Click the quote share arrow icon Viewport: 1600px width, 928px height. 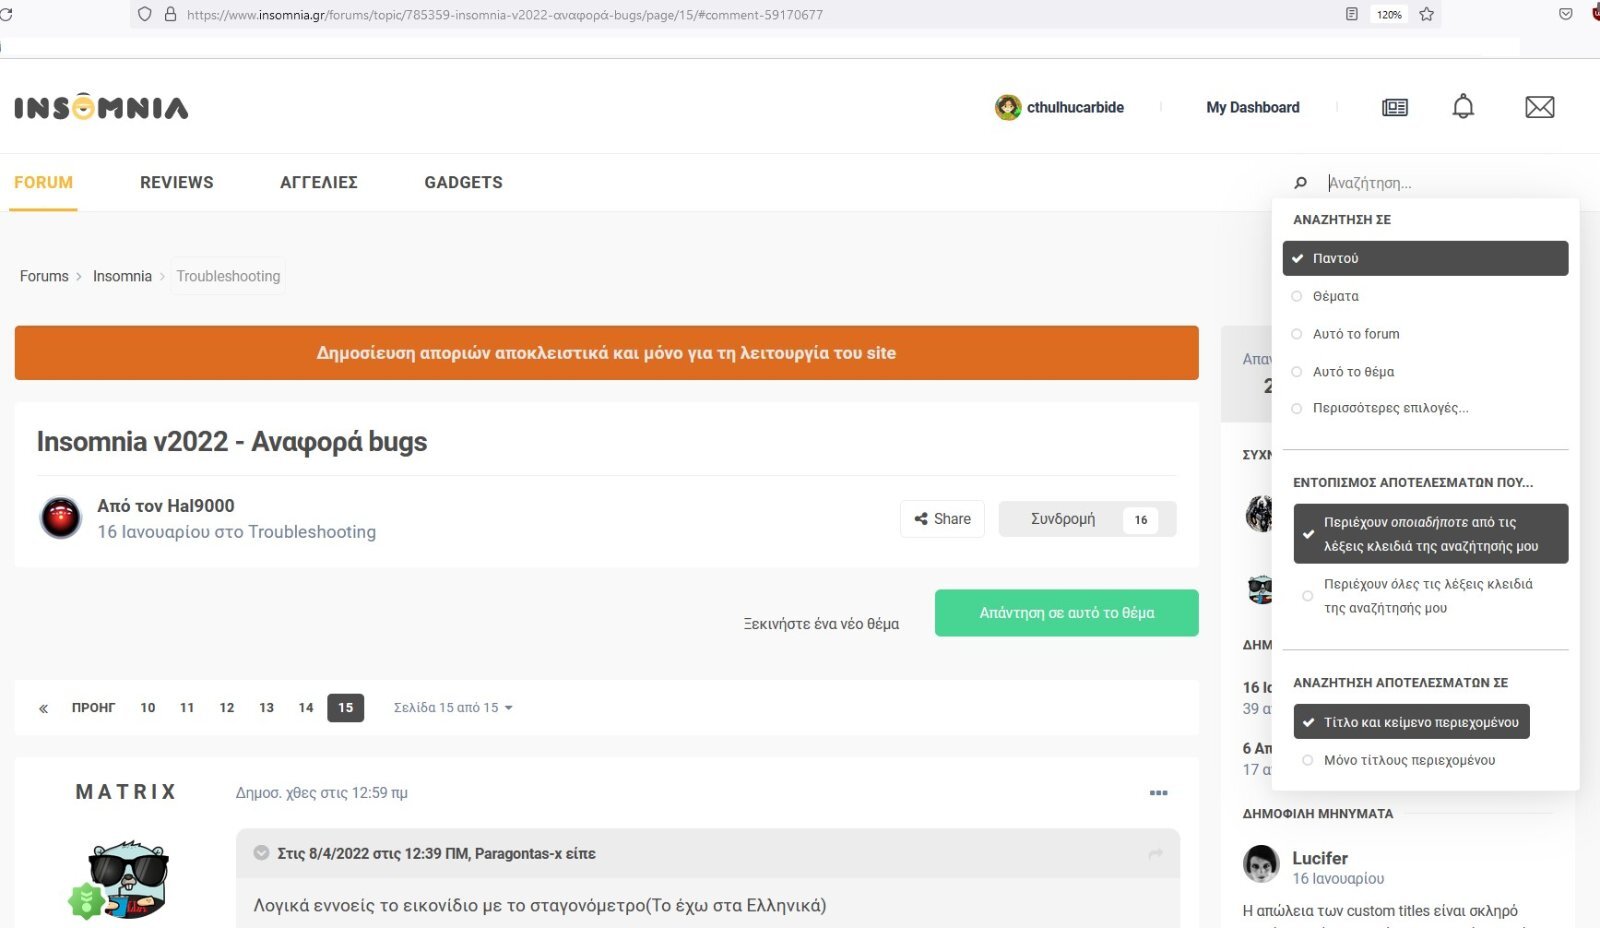1155,854
